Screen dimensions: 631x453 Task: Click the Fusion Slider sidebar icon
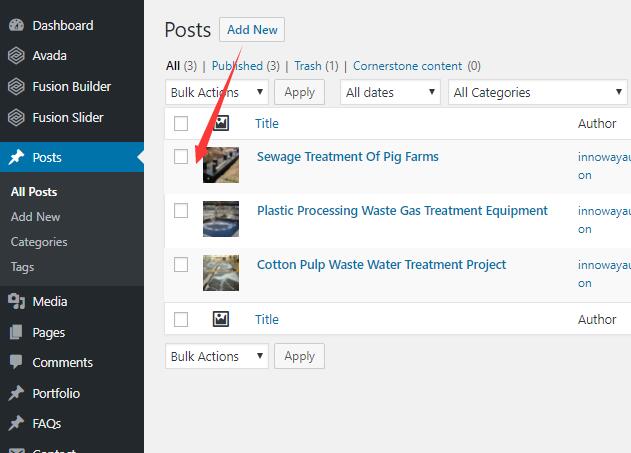(x=16, y=117)
